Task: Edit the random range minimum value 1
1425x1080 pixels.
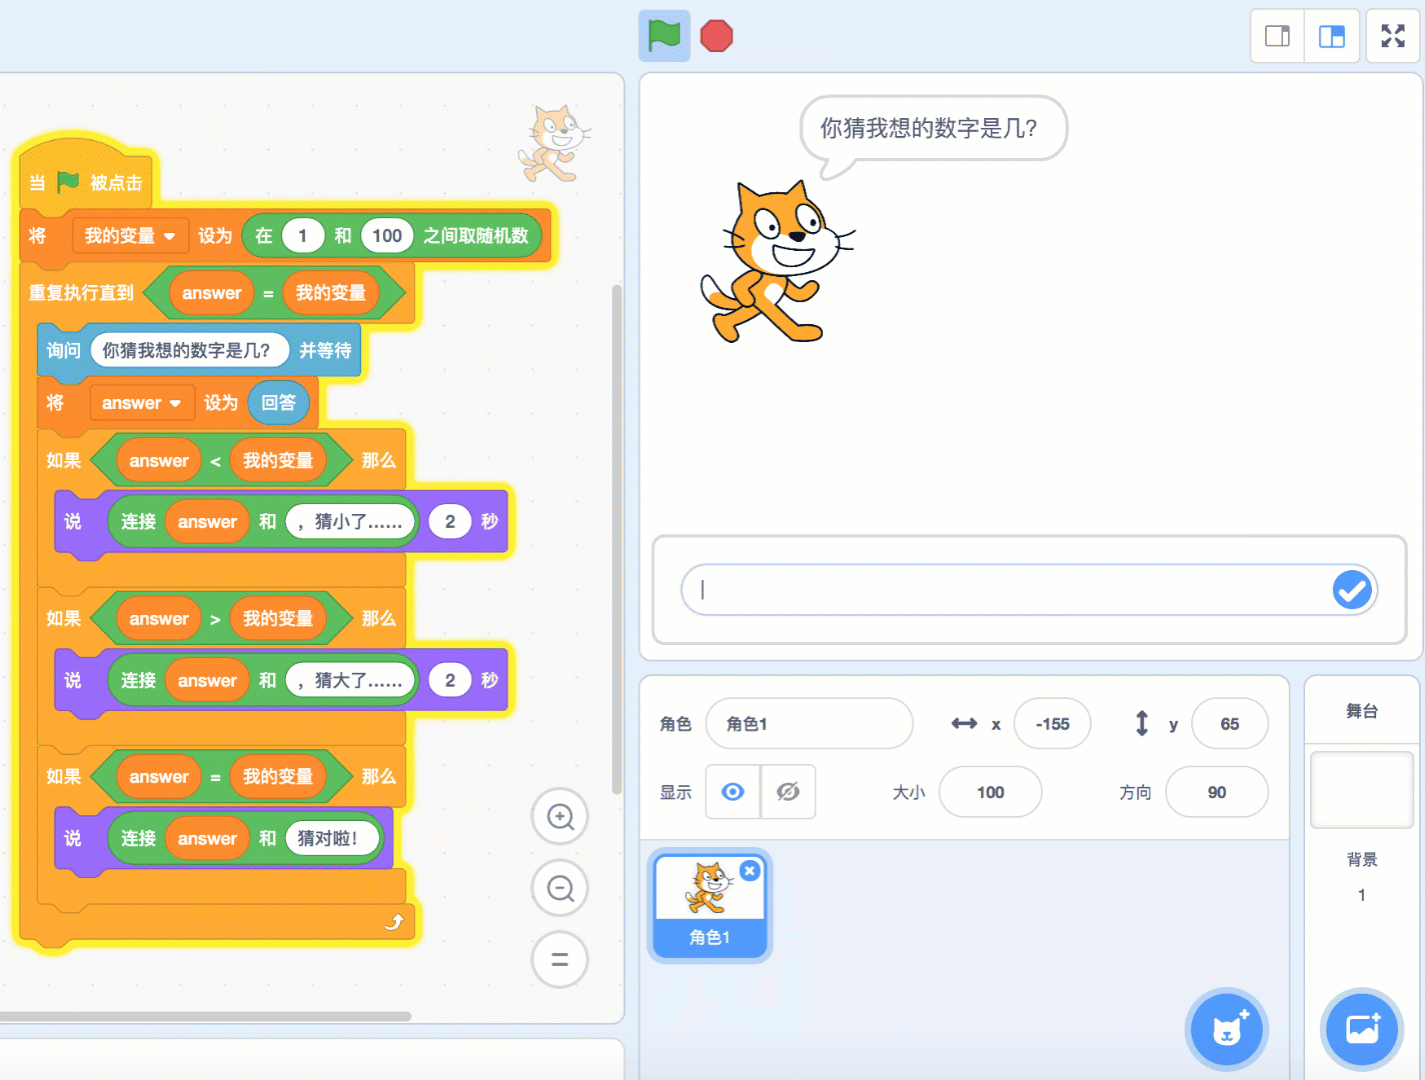Action: click(x=302, y=236)
